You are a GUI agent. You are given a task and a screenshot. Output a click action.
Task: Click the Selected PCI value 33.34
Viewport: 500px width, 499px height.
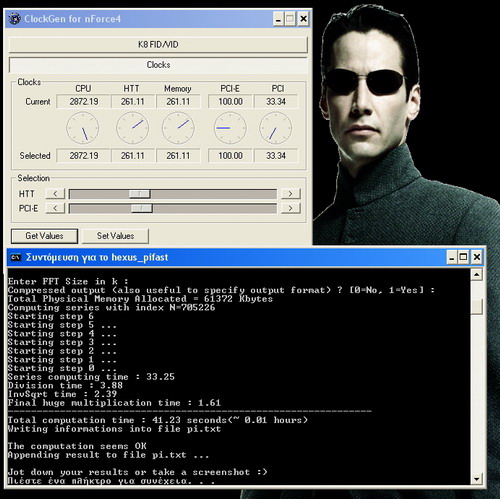click(276, 156)
